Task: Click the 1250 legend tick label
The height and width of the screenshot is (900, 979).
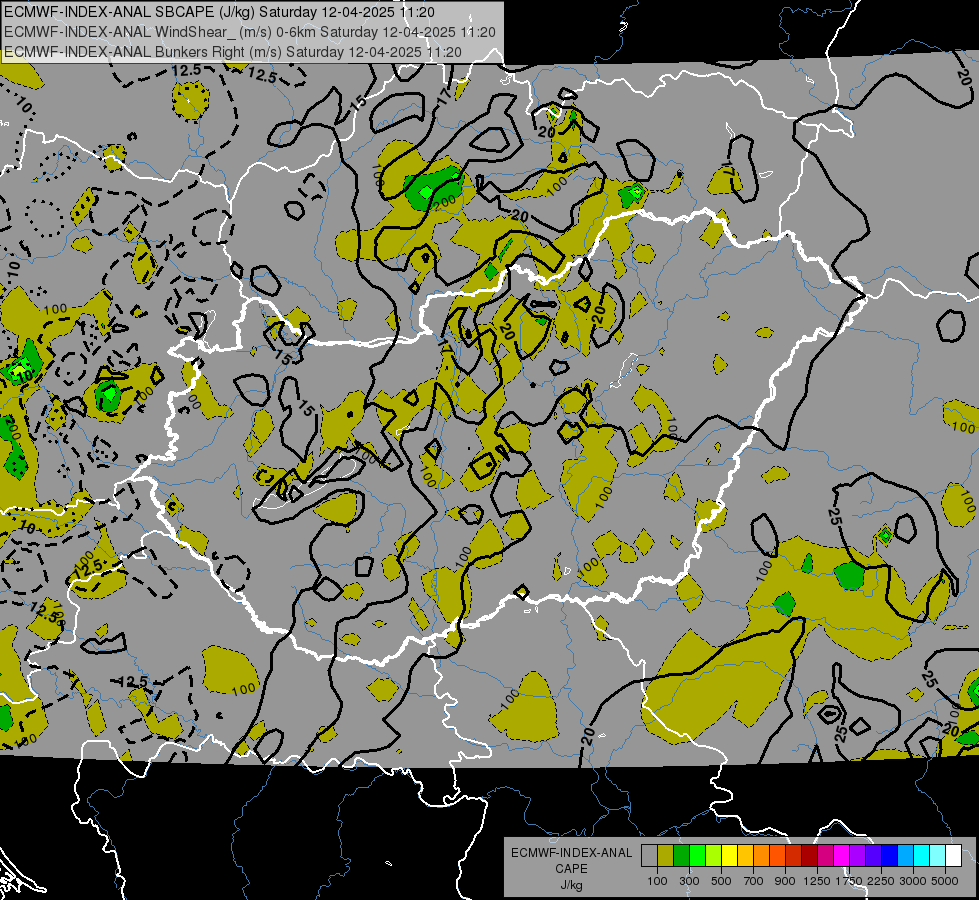Action: [x=817, y=881]
